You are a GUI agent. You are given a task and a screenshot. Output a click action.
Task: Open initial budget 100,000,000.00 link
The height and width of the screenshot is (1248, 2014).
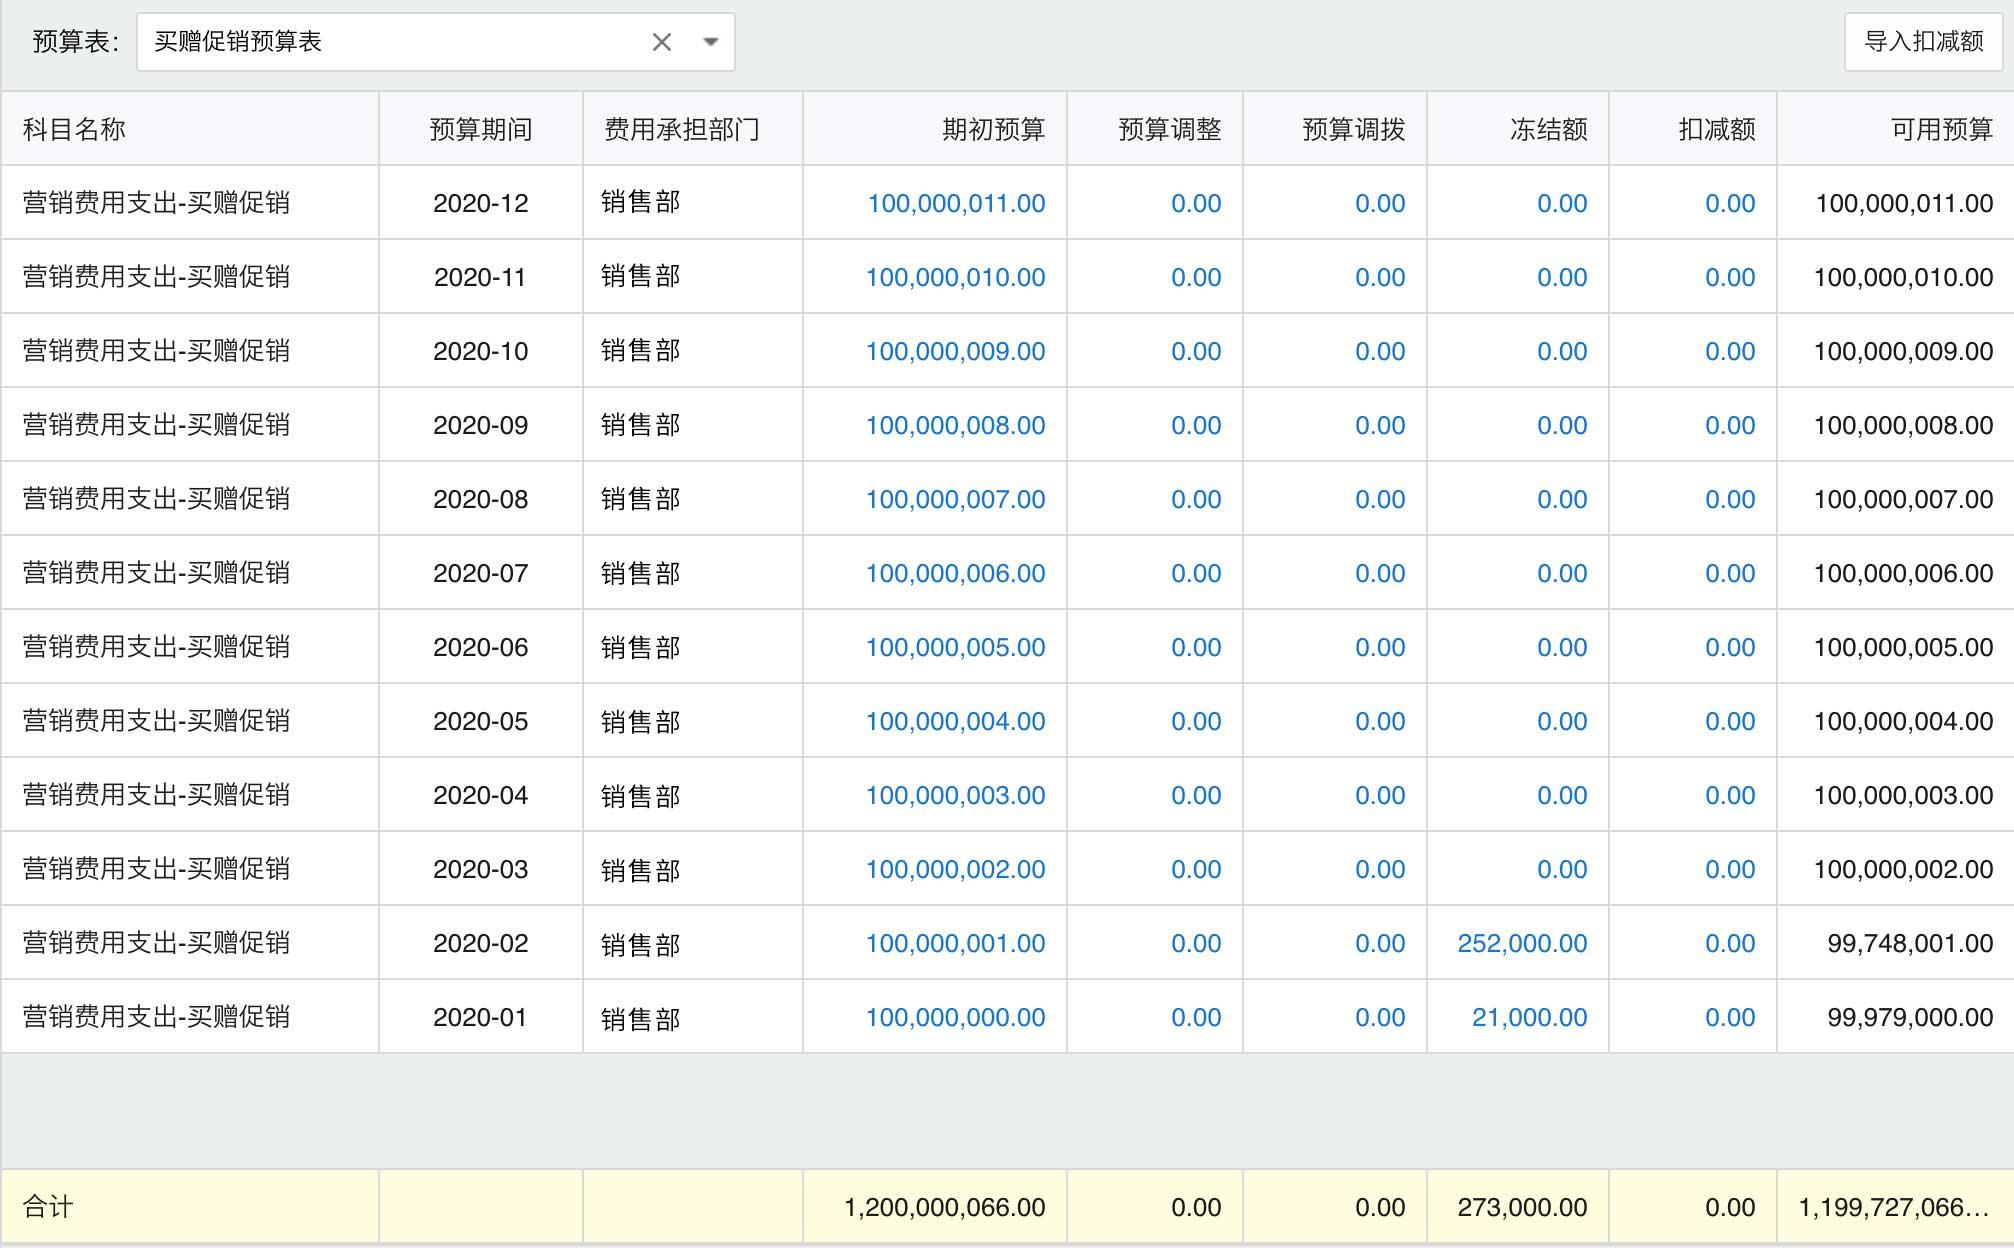pos(955,1017)
